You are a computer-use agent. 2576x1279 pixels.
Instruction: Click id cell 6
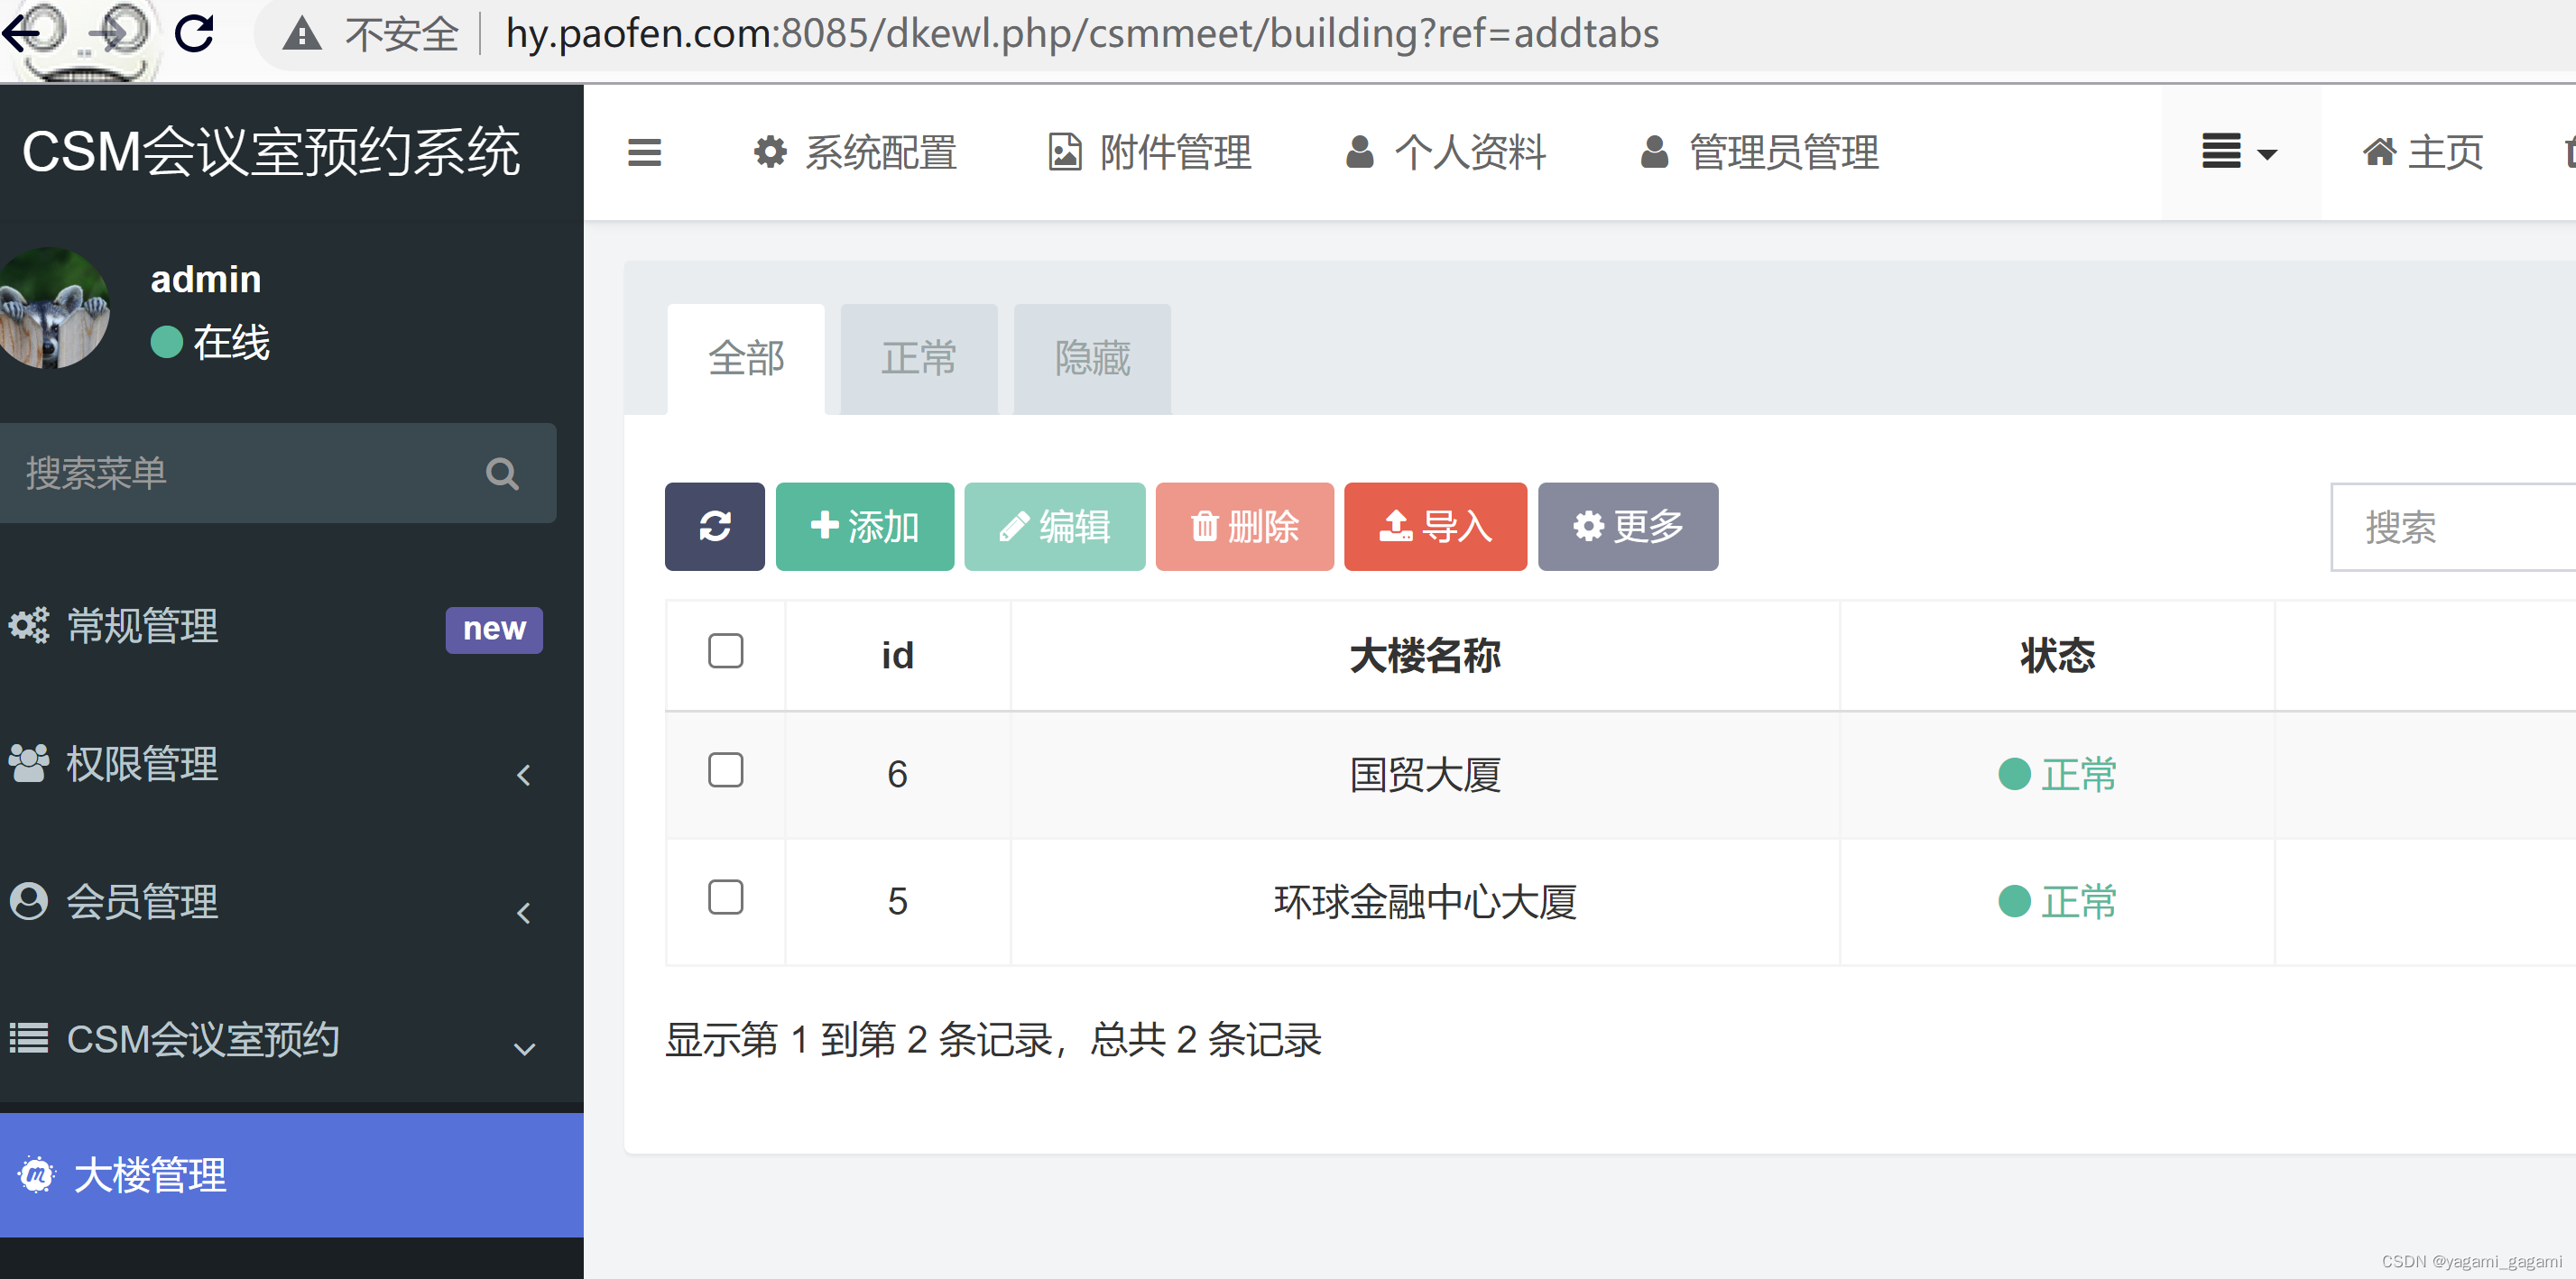898,775
